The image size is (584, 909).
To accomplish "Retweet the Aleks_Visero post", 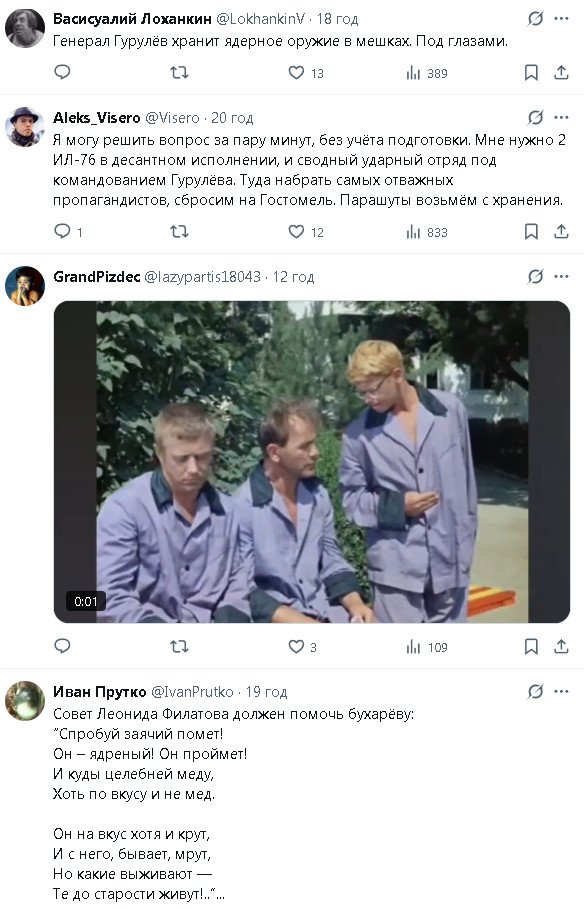I will (179, 232).
